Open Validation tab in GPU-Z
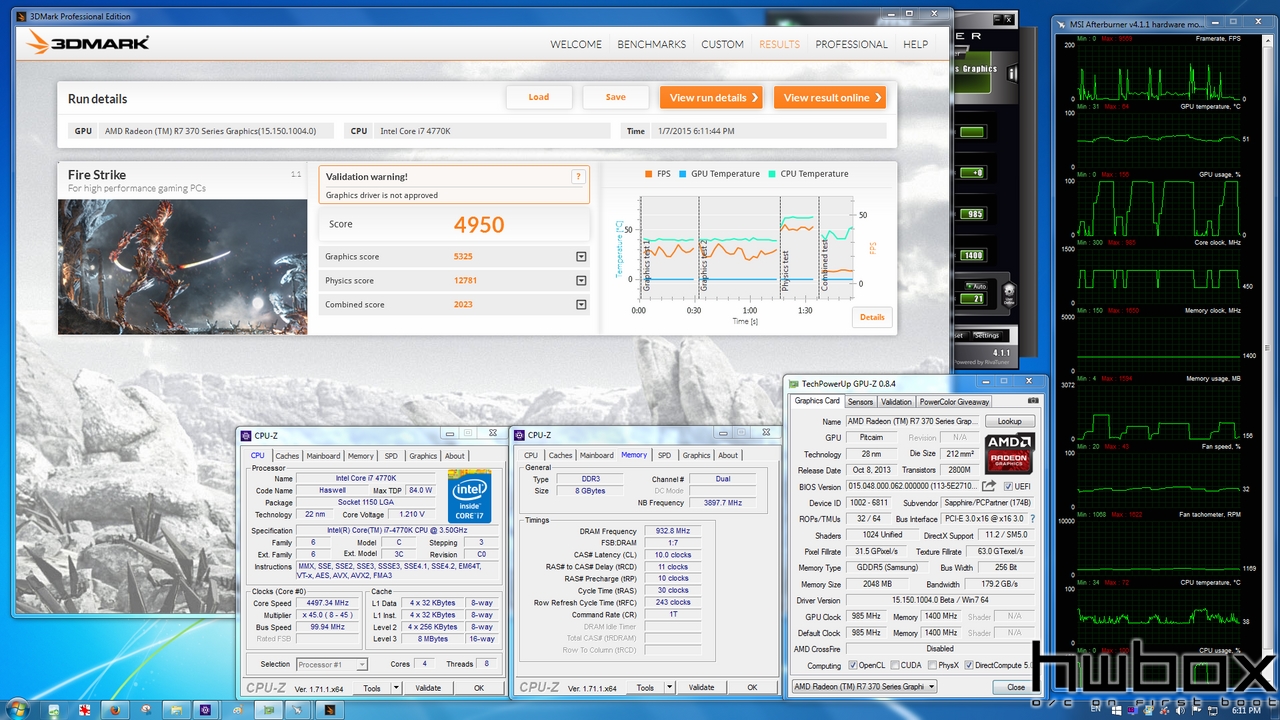Image resolution: width=1280 pixels, height=720 pixels. (896, 402)
